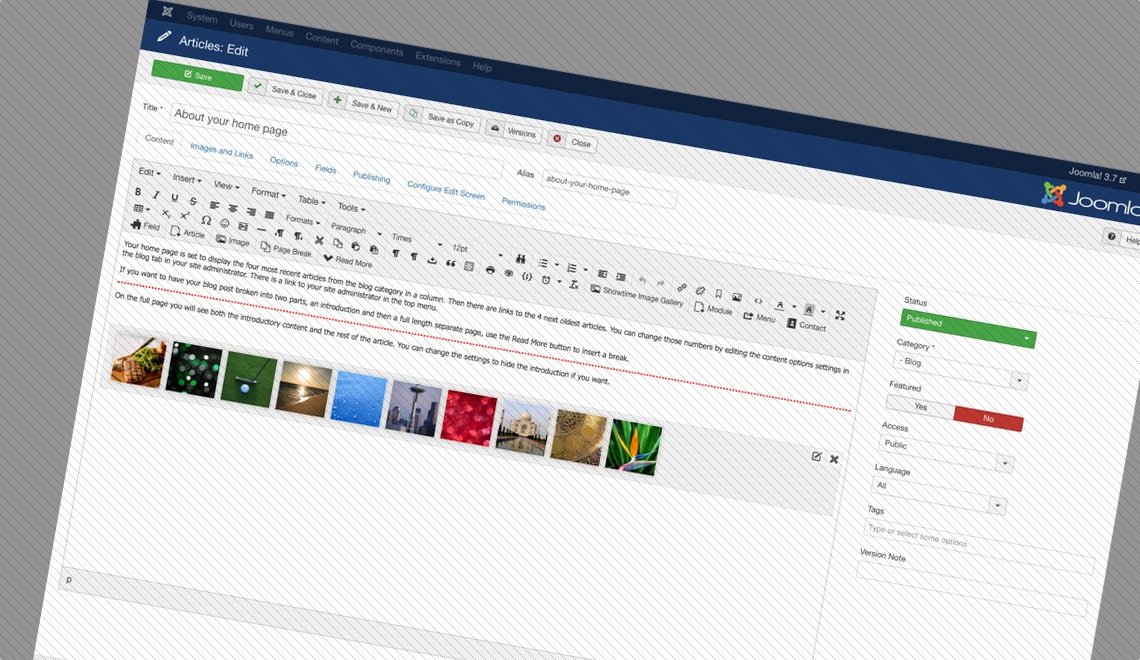The image size is (1140, 660).
Task: Apply strikethrough formatting
Action: 193,201
